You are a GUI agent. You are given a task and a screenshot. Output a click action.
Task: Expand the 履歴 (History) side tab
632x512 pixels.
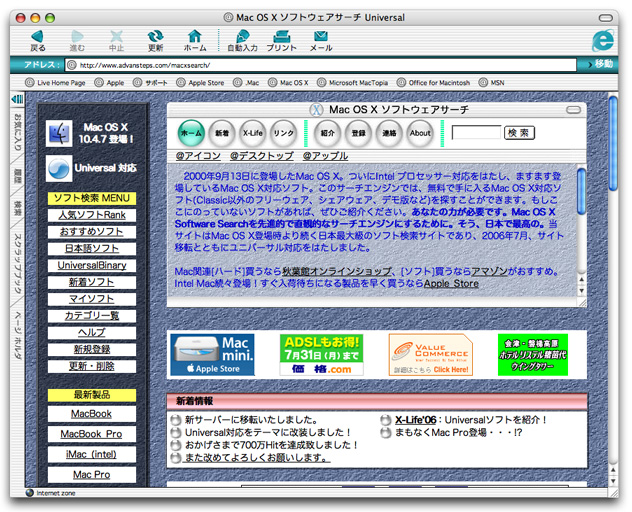pyautogui.click(x=17, y=176)
